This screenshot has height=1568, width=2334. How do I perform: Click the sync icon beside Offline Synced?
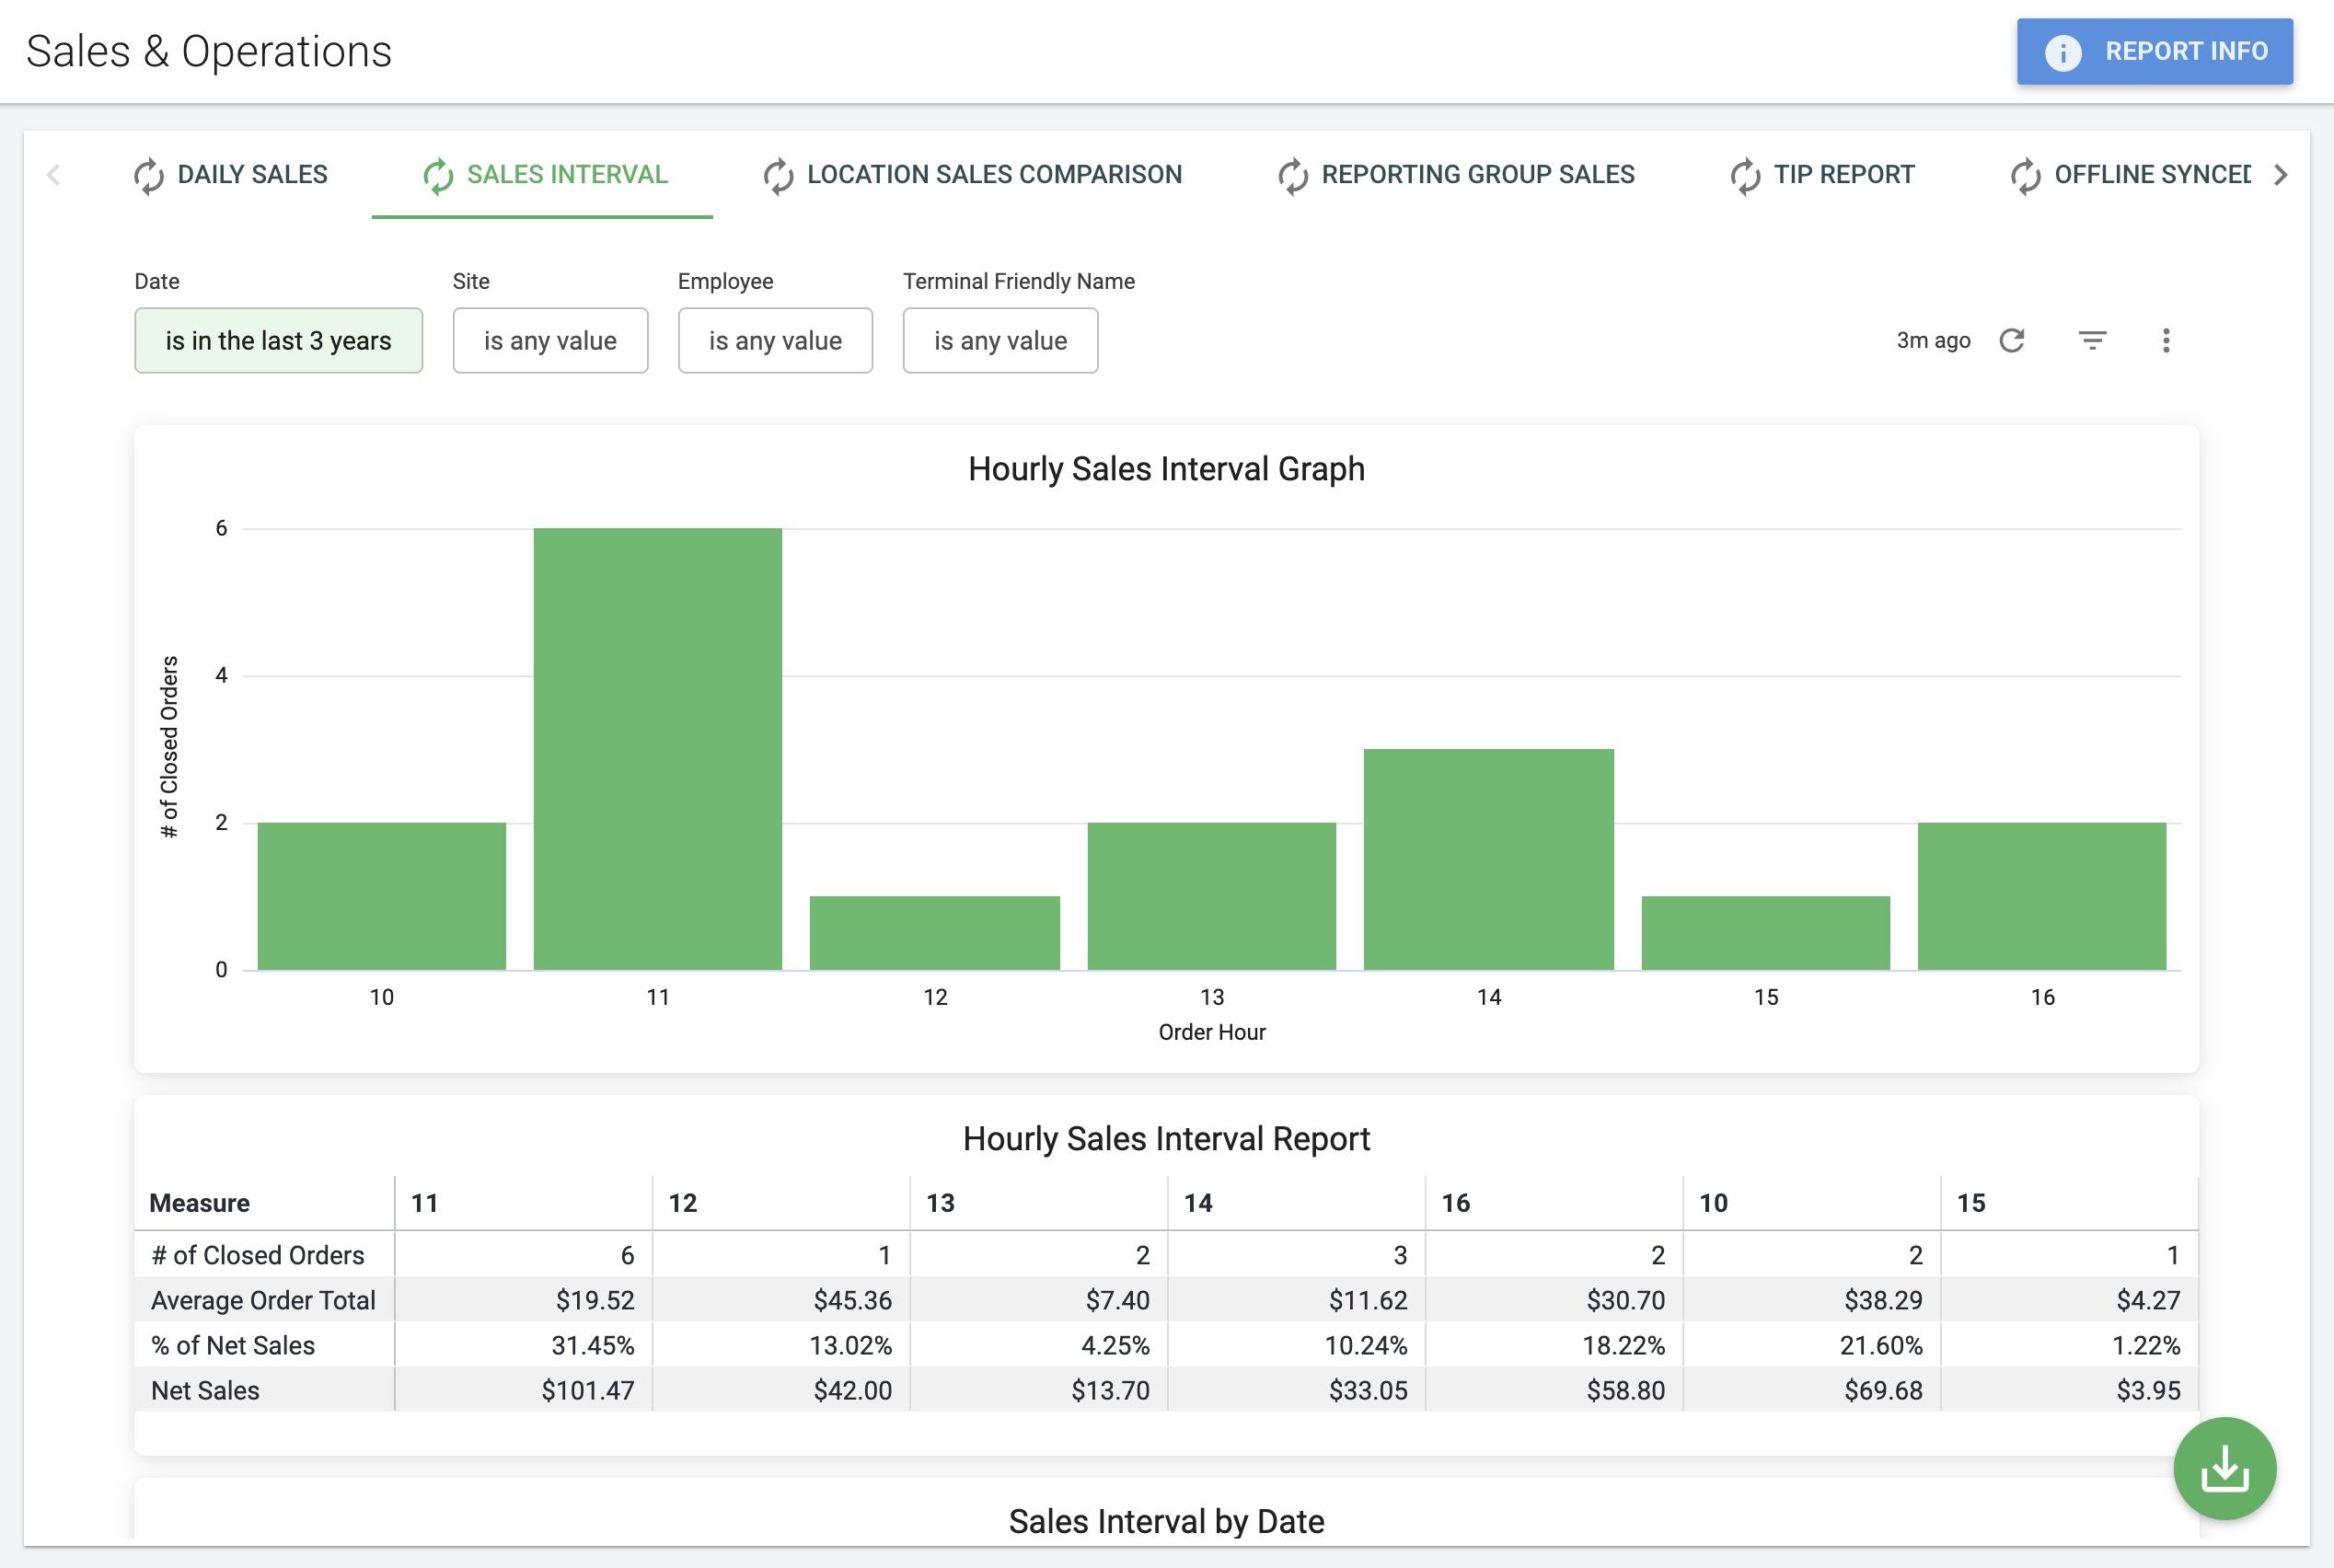point(2025,175)
